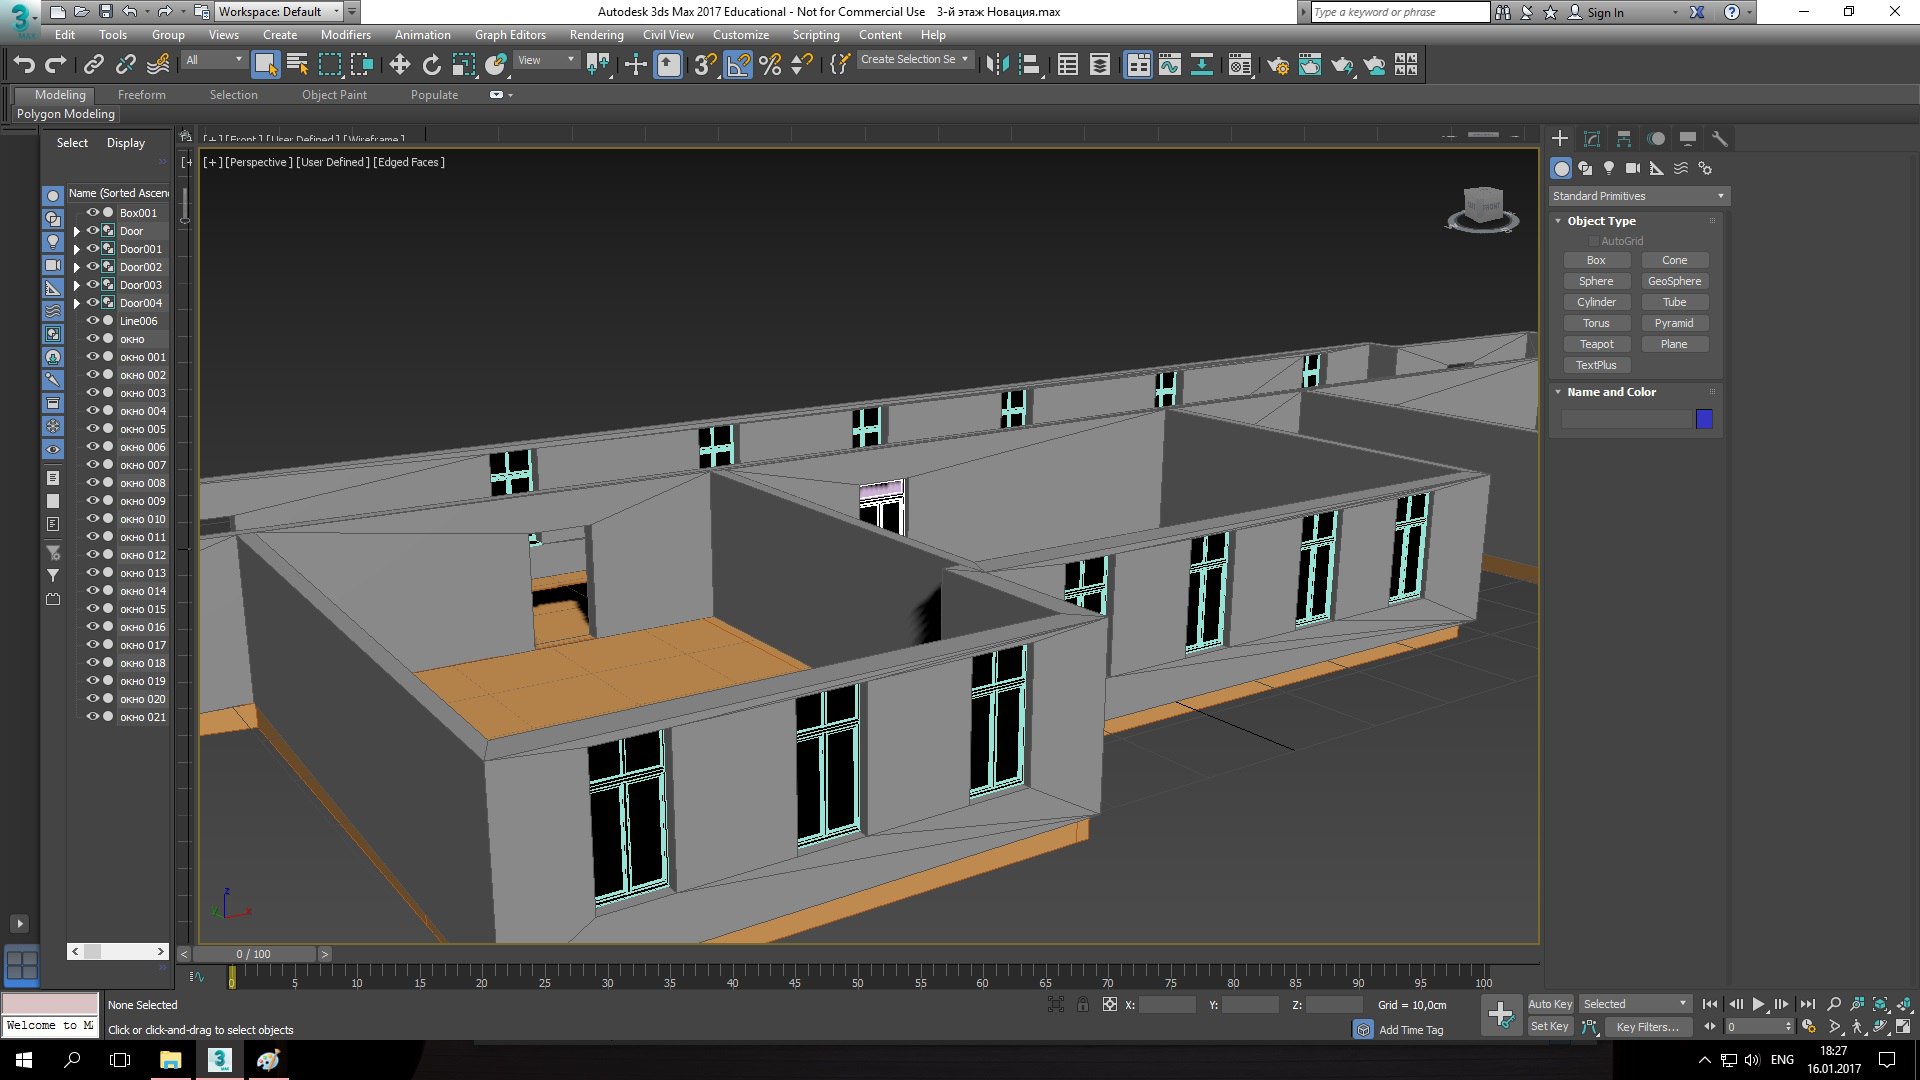Open the Modify panel tab icon
1920x1080 pixels.
pyautogui.click(x=1591, y=139)
